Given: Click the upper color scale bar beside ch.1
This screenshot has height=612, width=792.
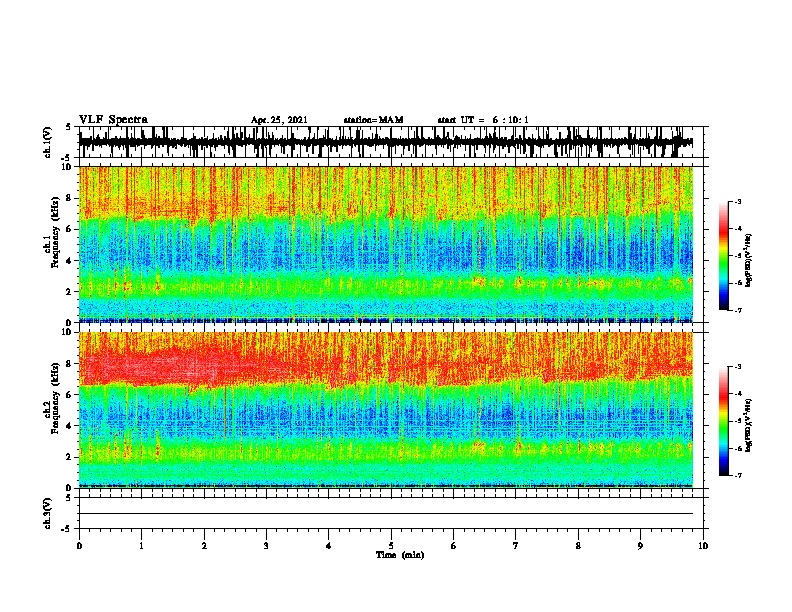Looking at the screenshot, I should coord(723,256).
